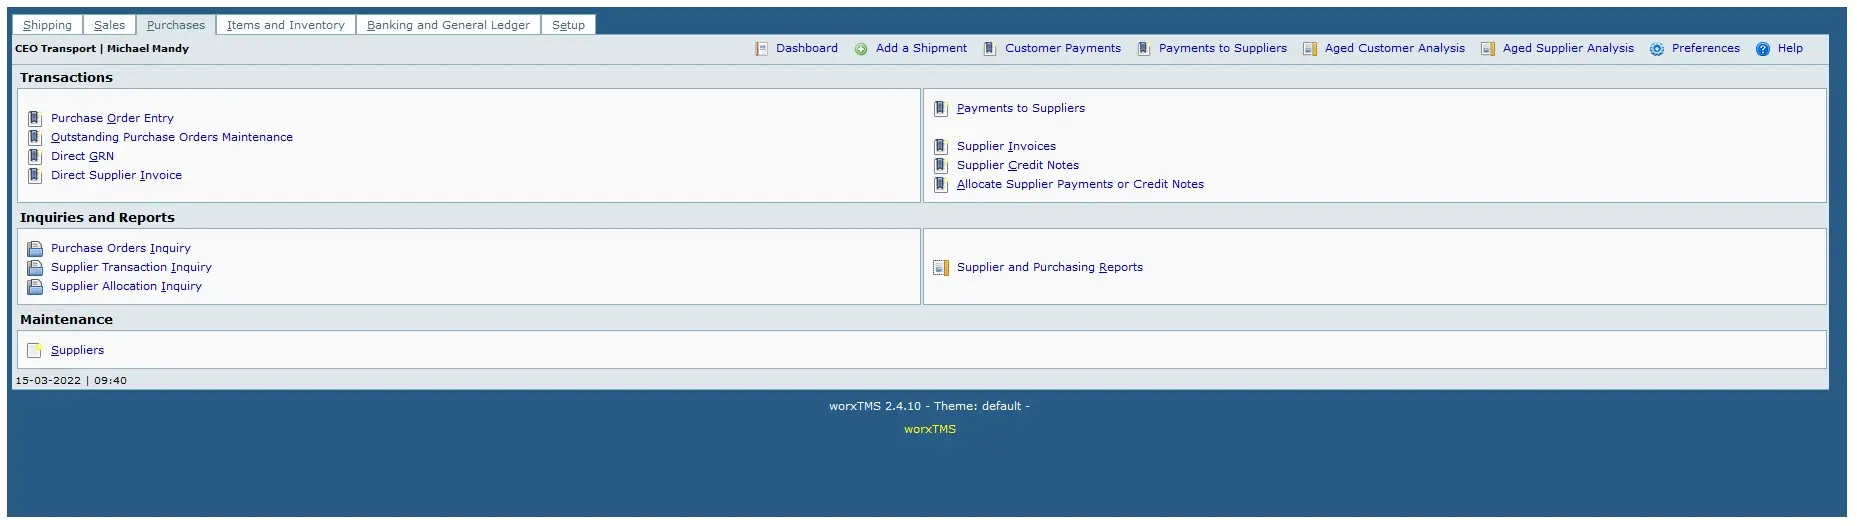
Task: Open the Add a Shipment link
Action: click(x=921, y=48)
